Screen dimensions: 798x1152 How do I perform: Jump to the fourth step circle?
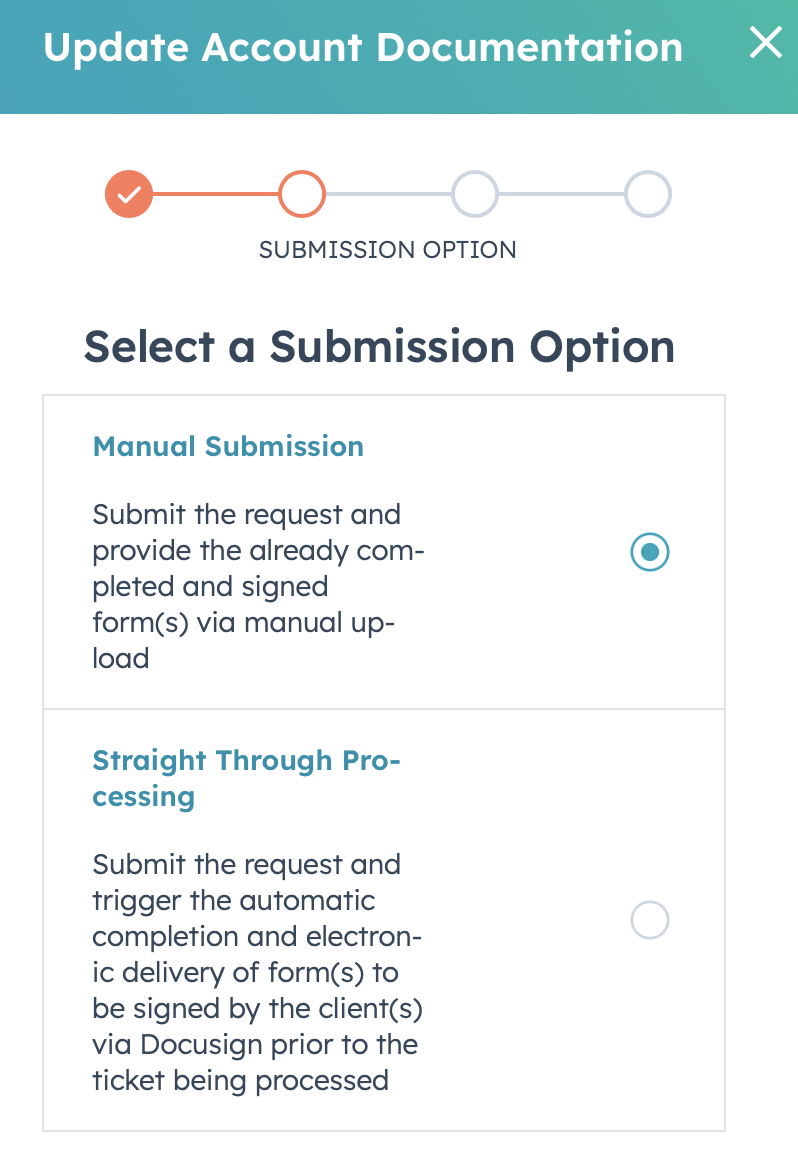point(648,194)
